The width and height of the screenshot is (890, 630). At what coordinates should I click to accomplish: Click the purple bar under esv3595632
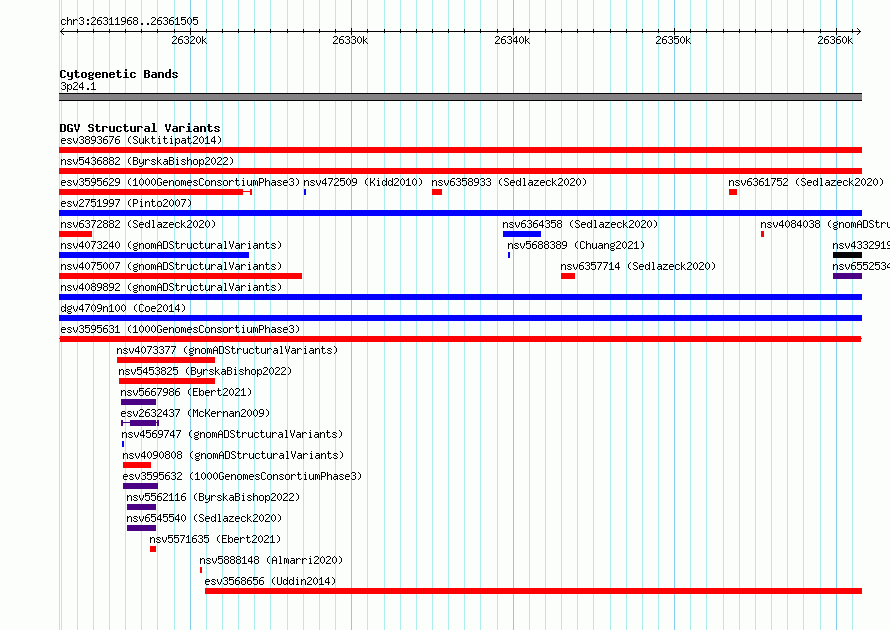[140, 486]
